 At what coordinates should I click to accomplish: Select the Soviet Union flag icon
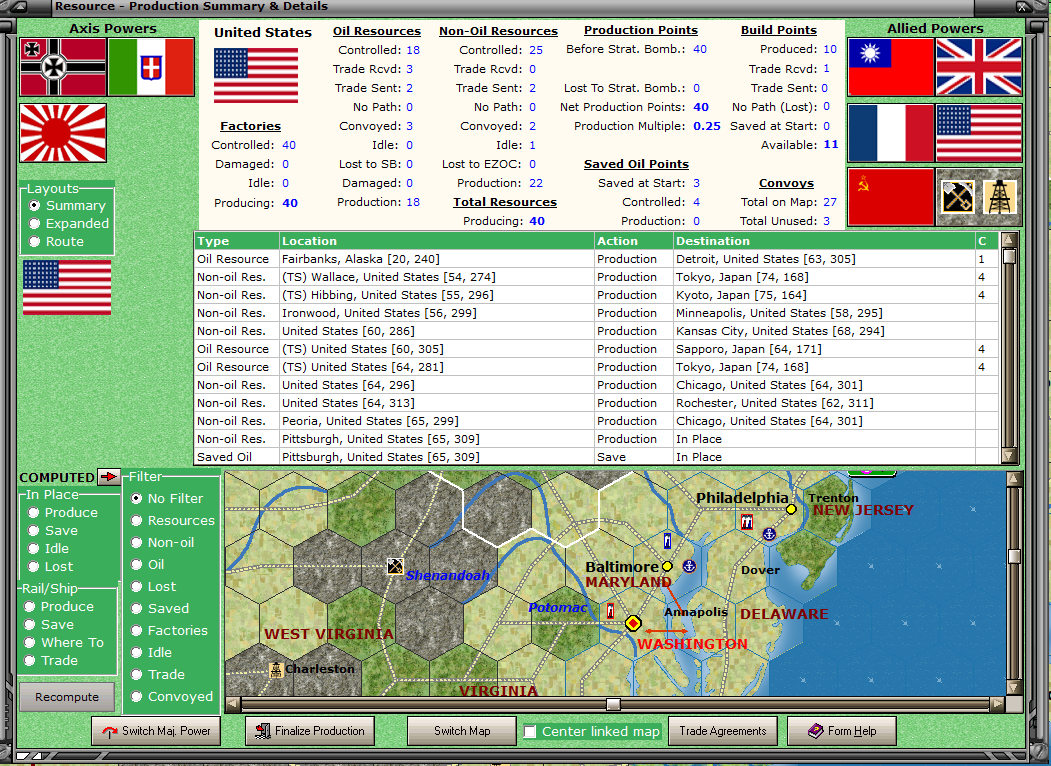(890, 197)
